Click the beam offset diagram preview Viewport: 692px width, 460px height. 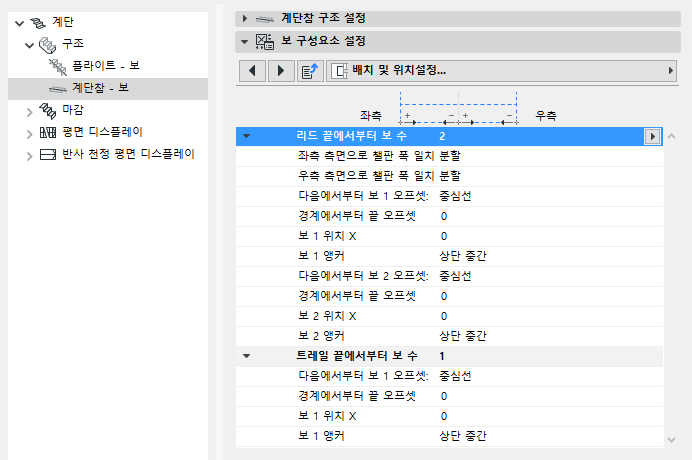[458, 109]
